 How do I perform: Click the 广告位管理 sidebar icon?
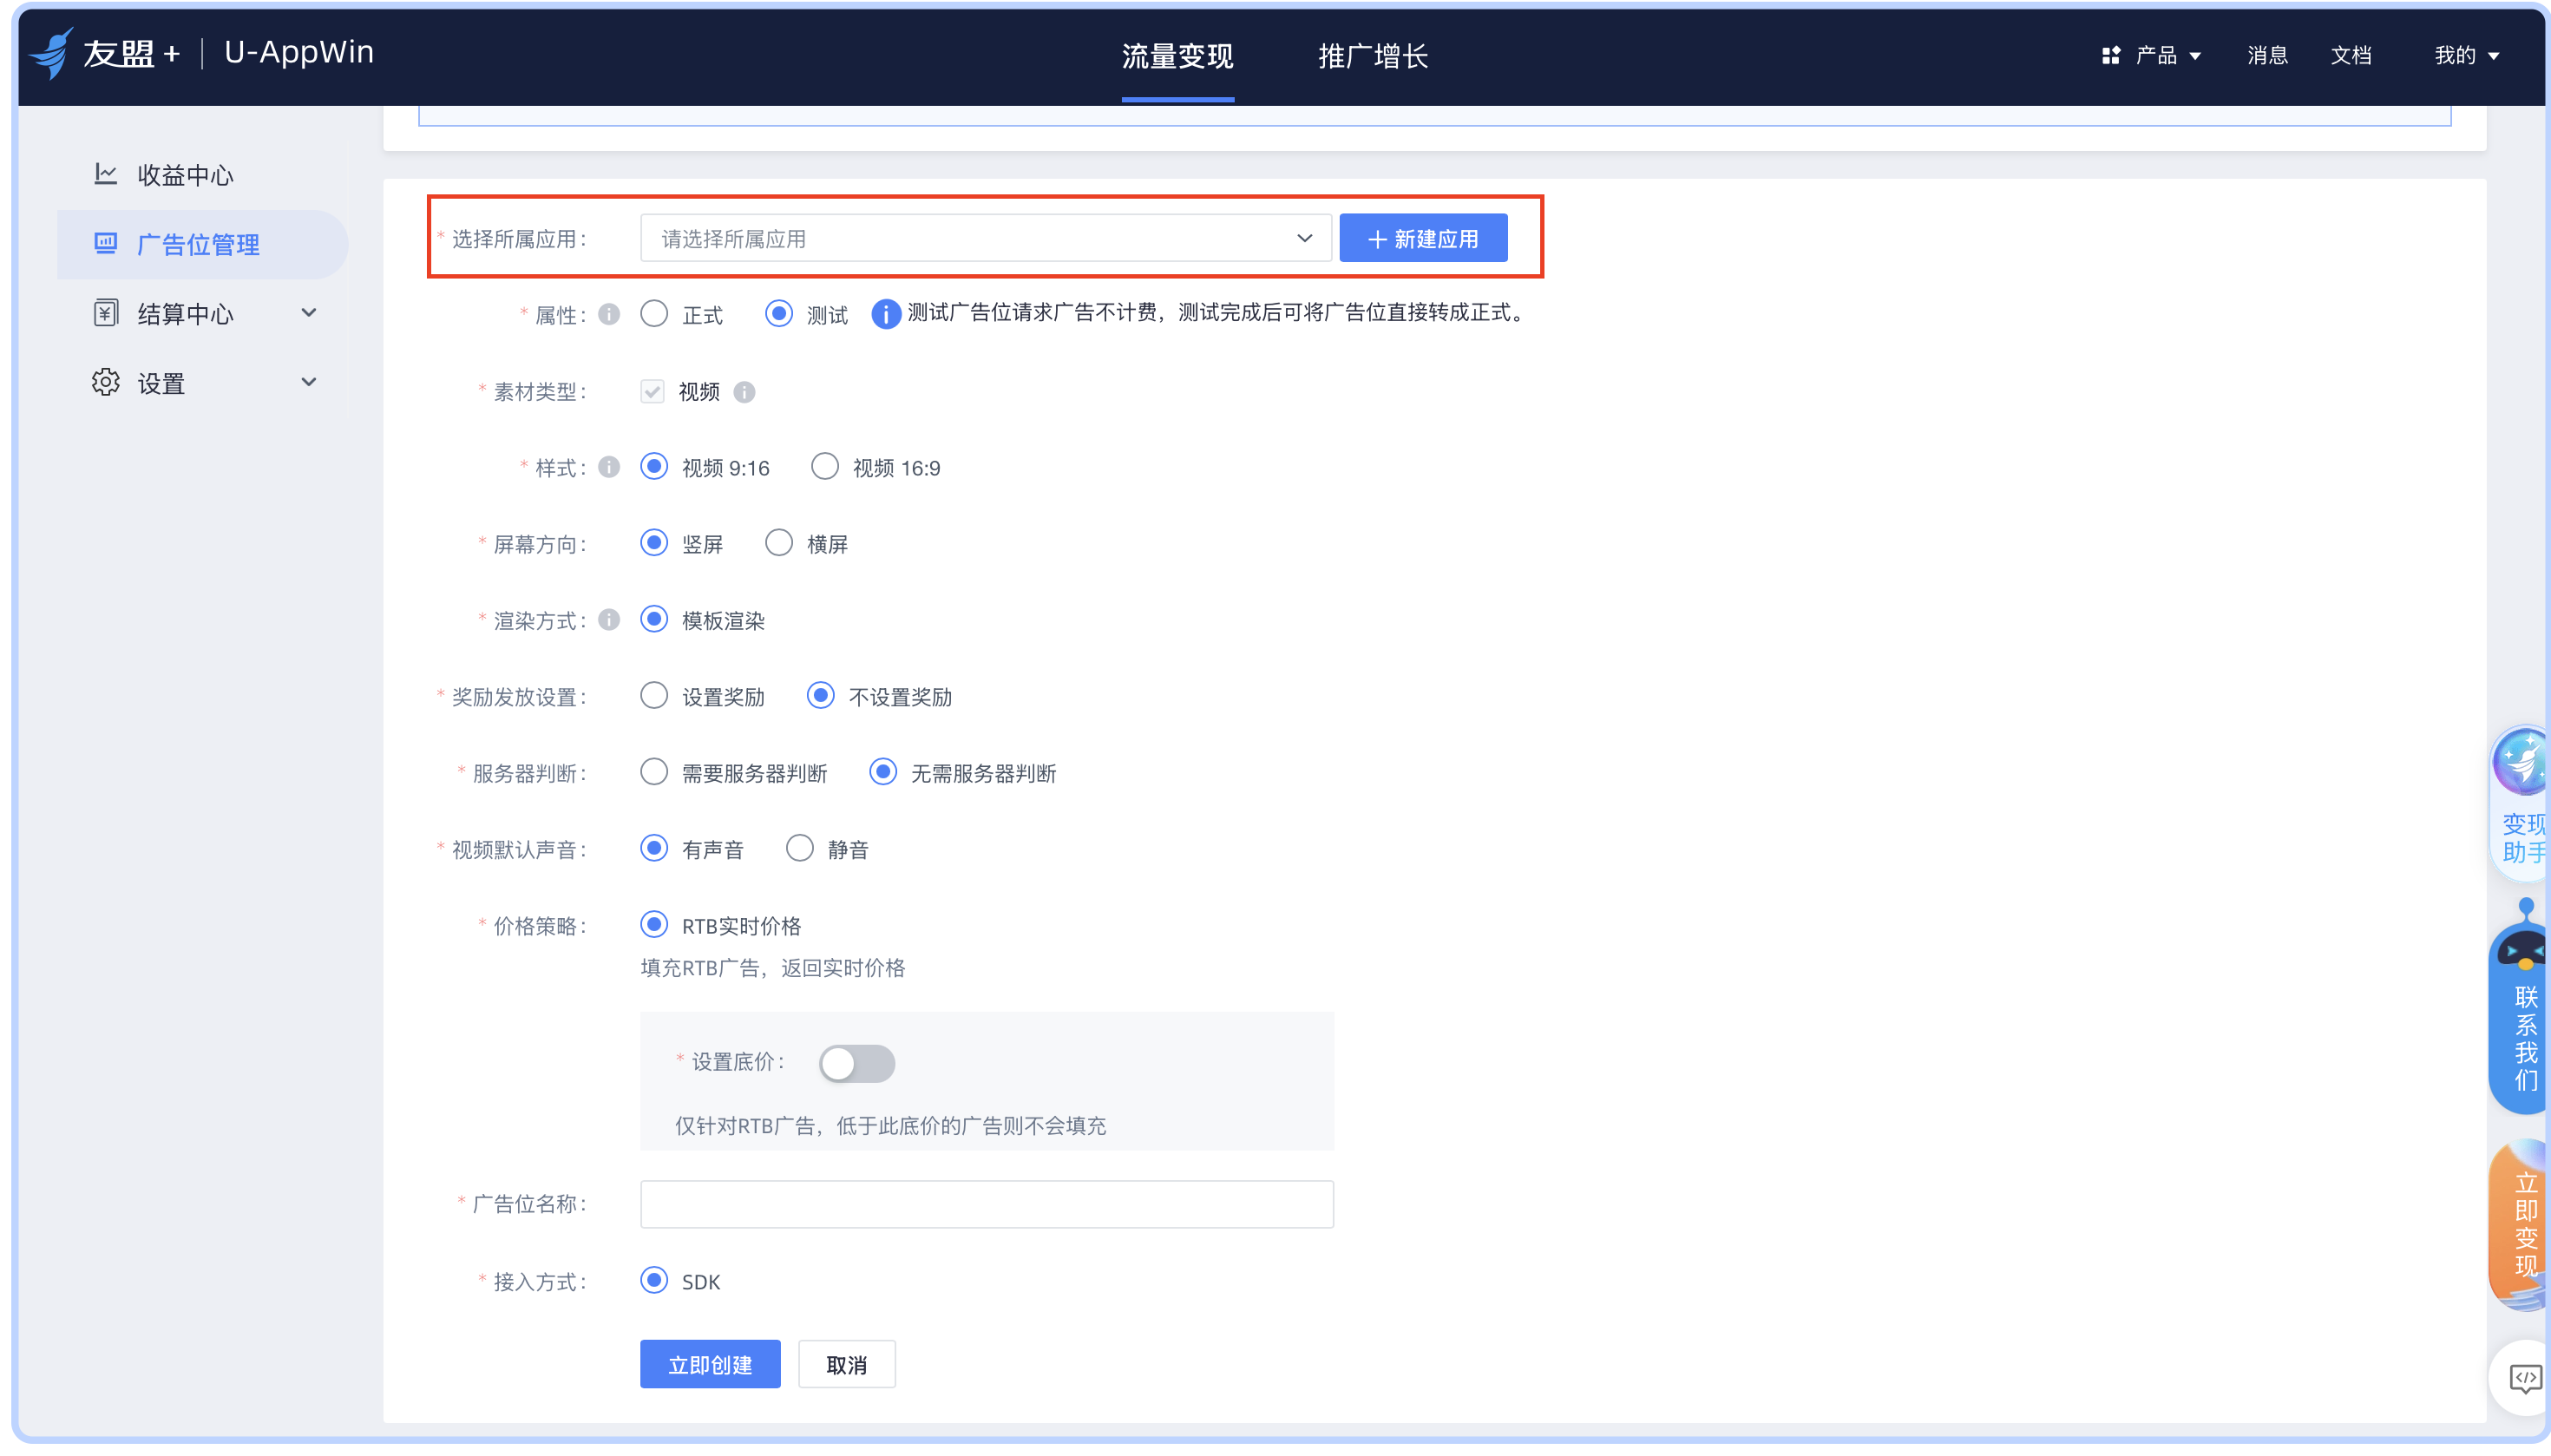pos(105,243)
